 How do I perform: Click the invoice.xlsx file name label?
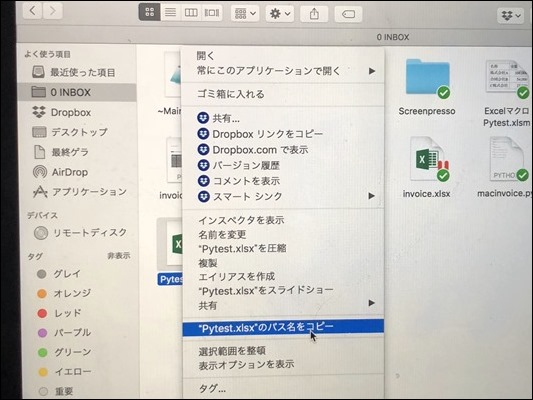click(x=426, y=194)
